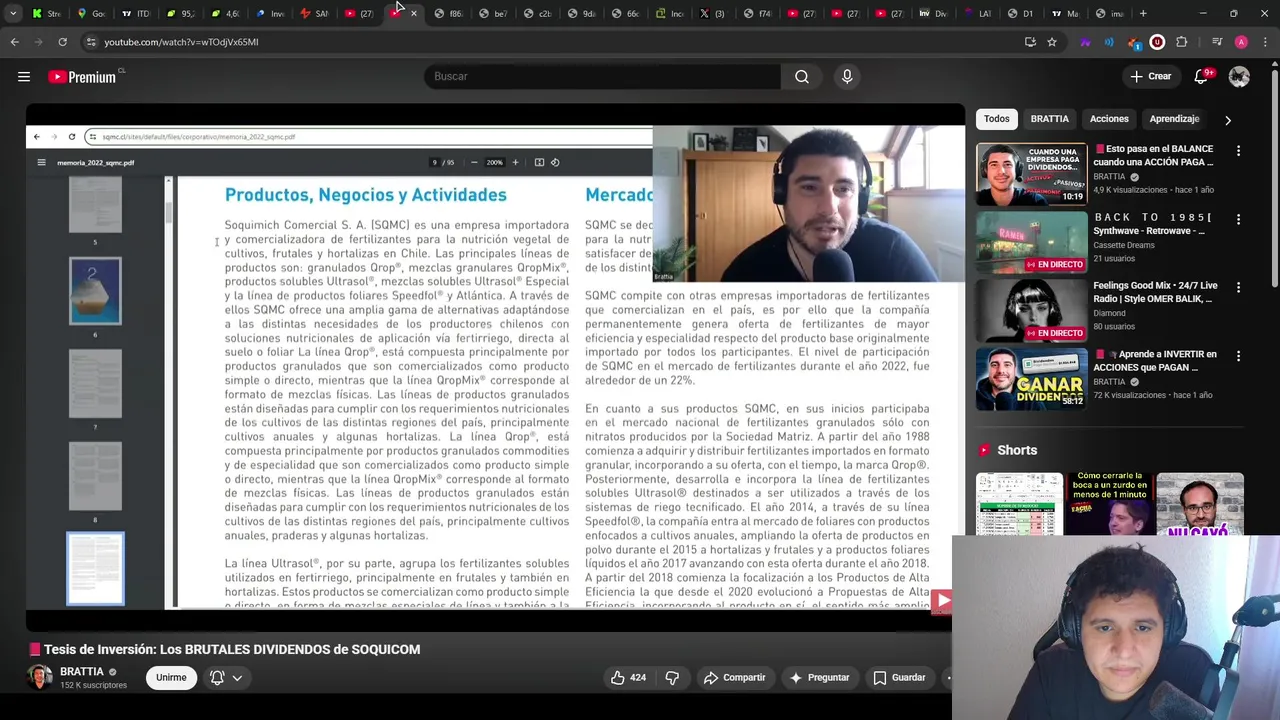Open options for Aprende a INVERTIR video
This screenshot has width=1280, height=720.
pos(1238,356)
